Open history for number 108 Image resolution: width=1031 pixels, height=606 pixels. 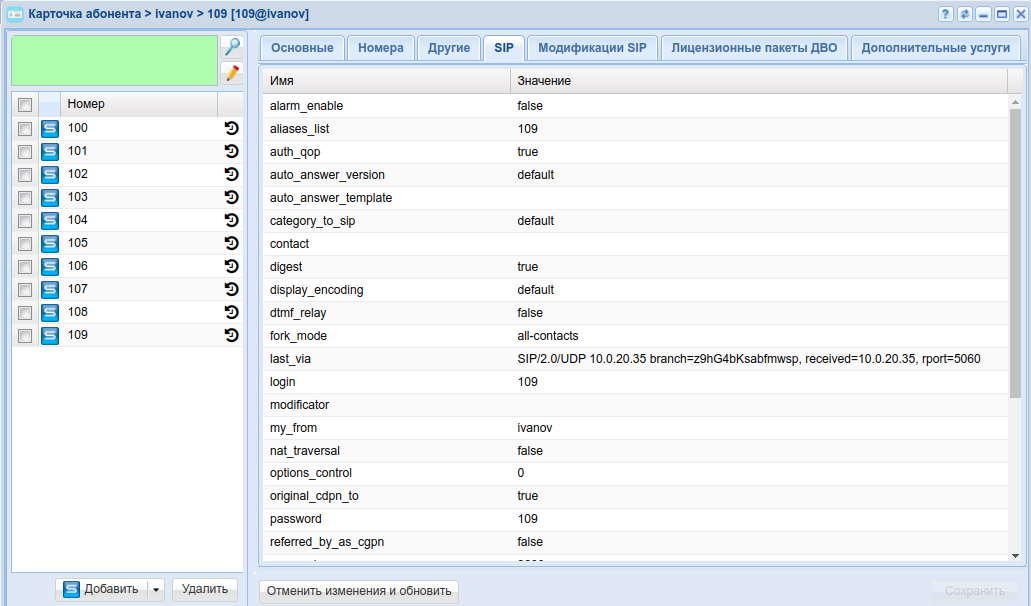click(x=231, y=312)
